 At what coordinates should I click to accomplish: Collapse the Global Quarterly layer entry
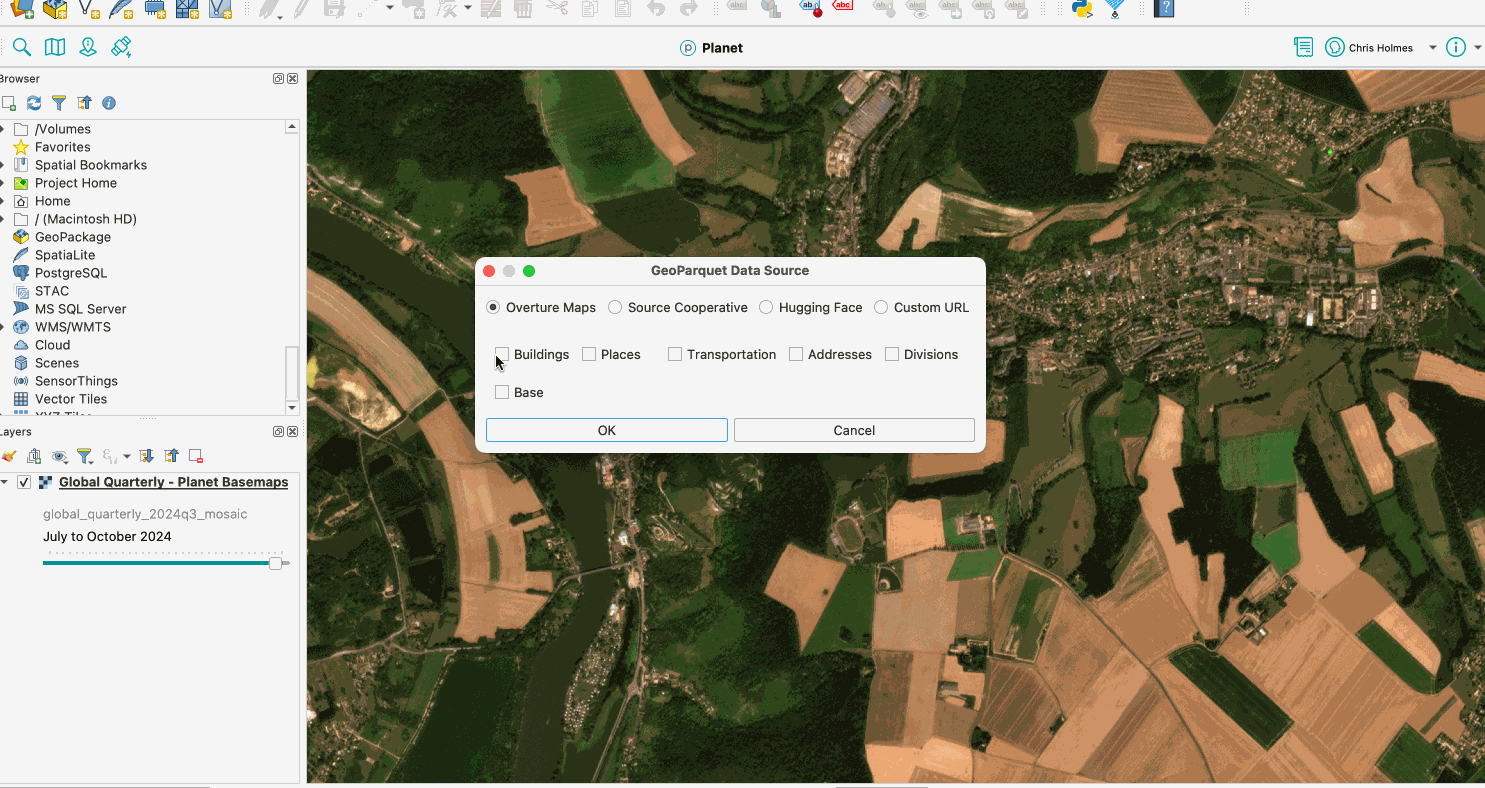[4, 482]
